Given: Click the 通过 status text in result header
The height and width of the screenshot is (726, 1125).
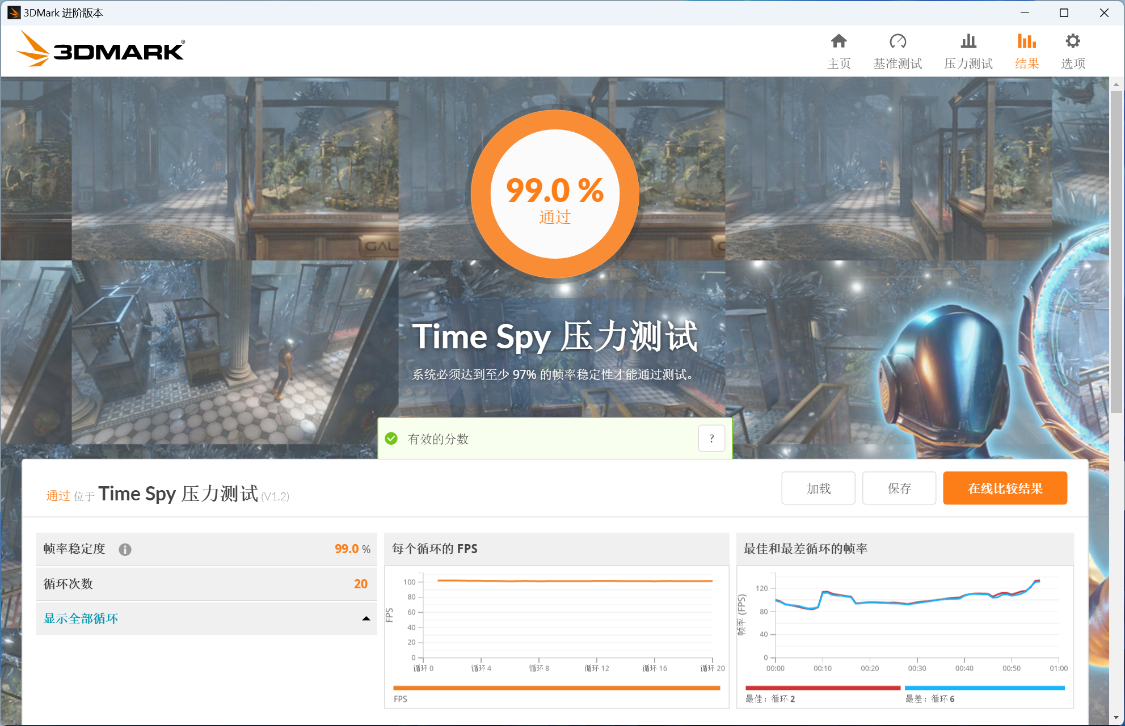Looking at the screenshot, I should click(58, 496).
